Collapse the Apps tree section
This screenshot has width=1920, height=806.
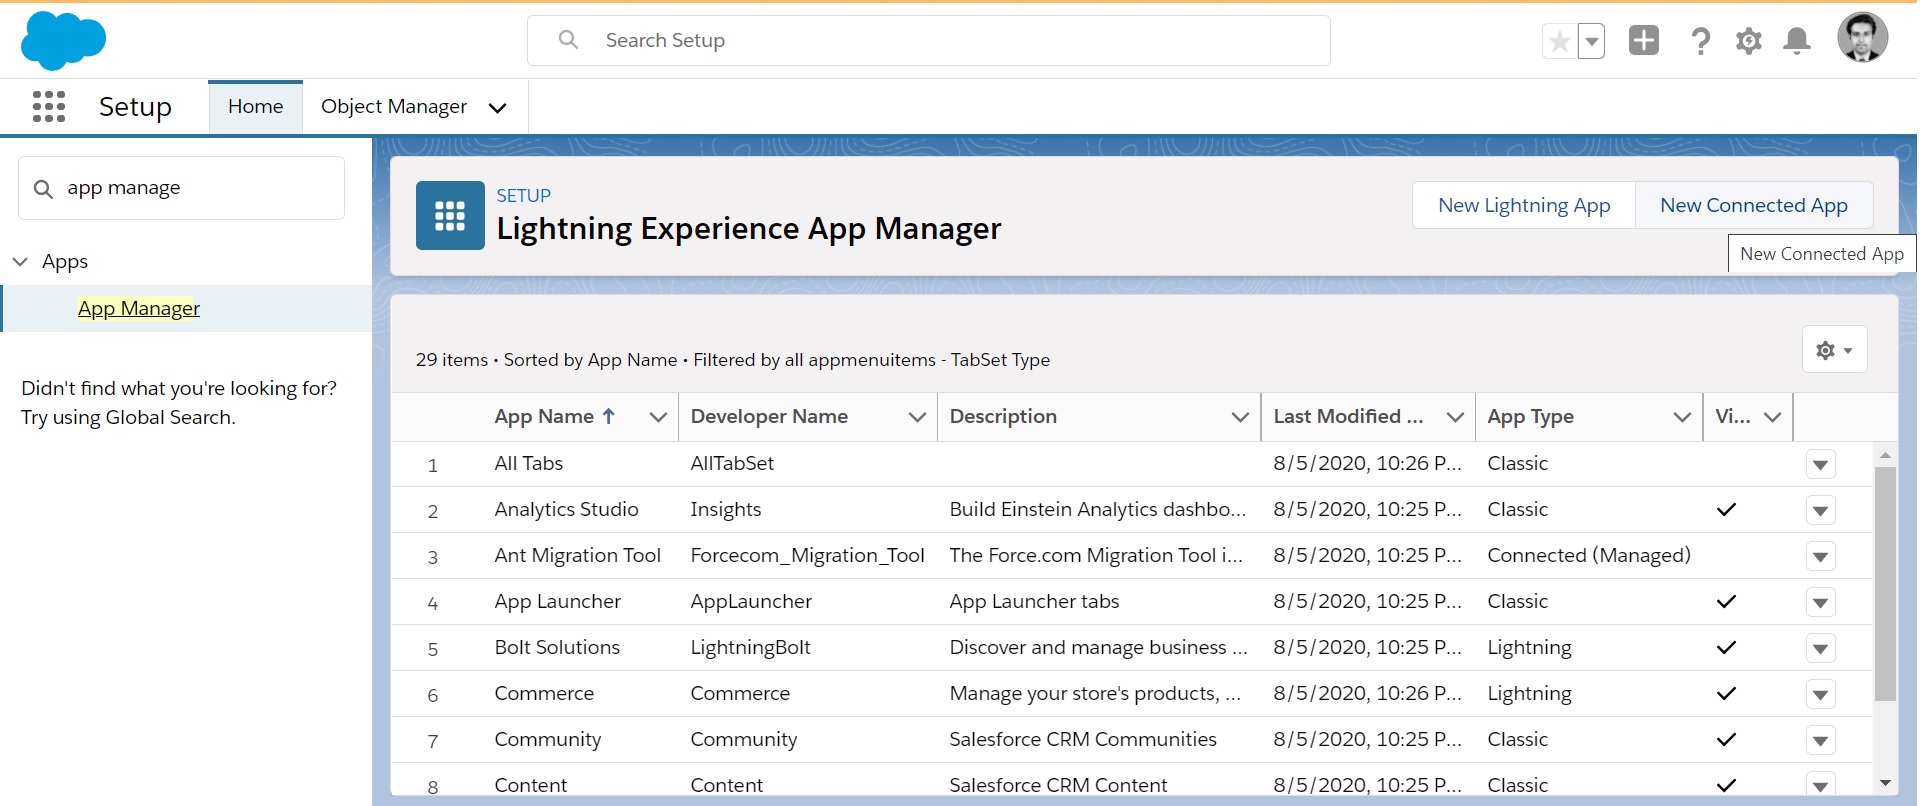pyautogui.click(x=20, y=262)
